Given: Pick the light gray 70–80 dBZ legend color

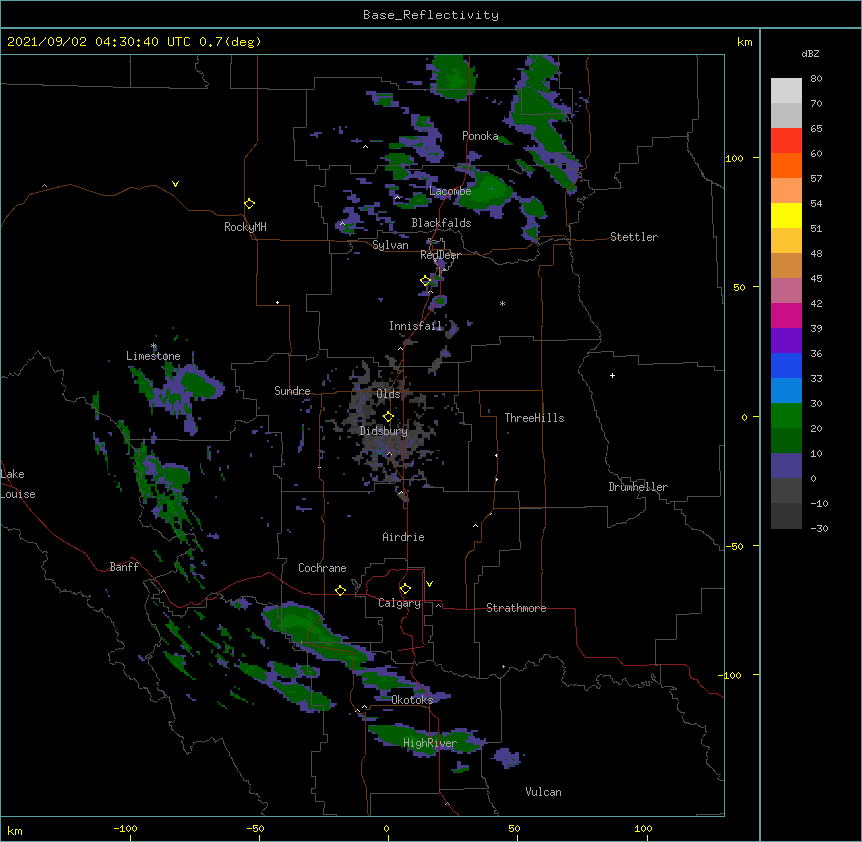Looking at the screenshot, I should click(786, 91).
